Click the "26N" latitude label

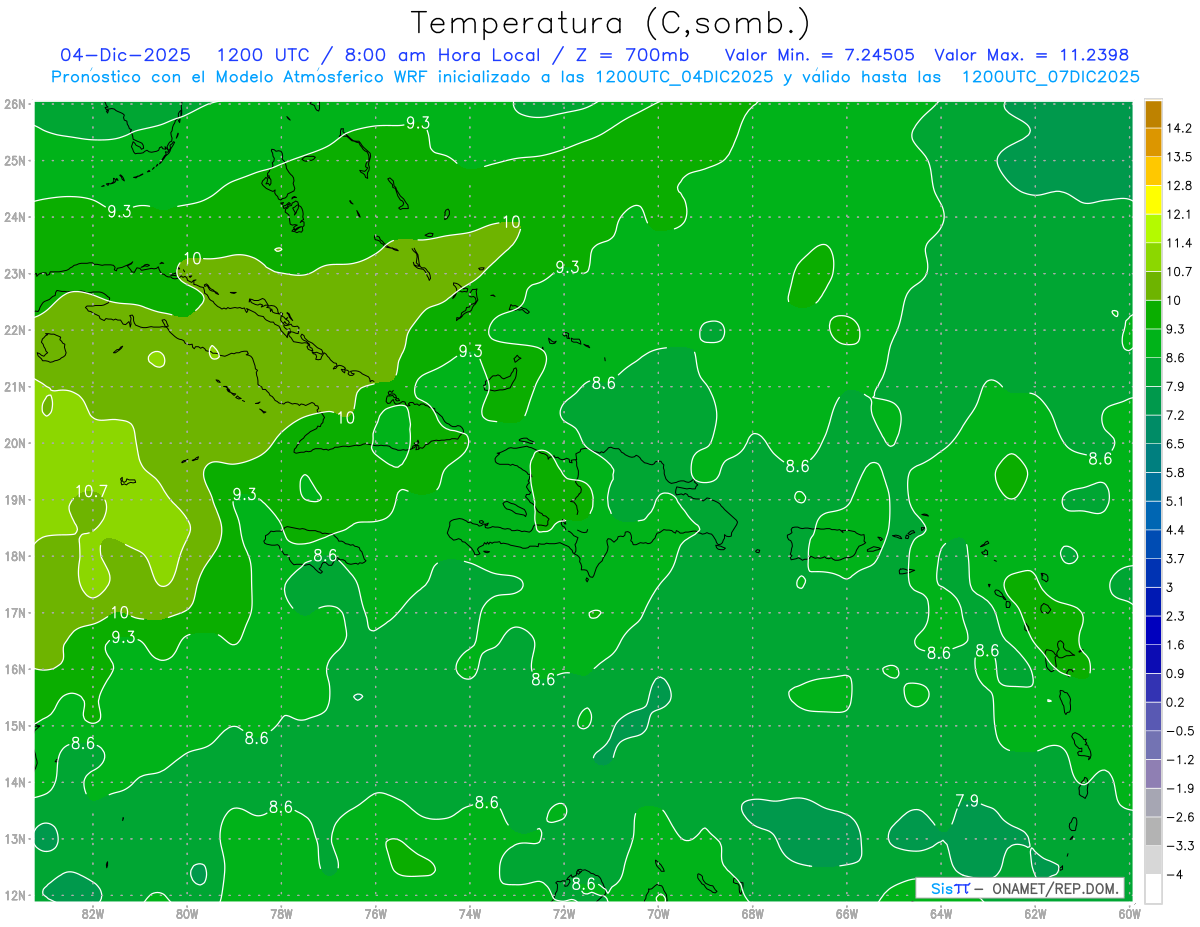[14, 104]
